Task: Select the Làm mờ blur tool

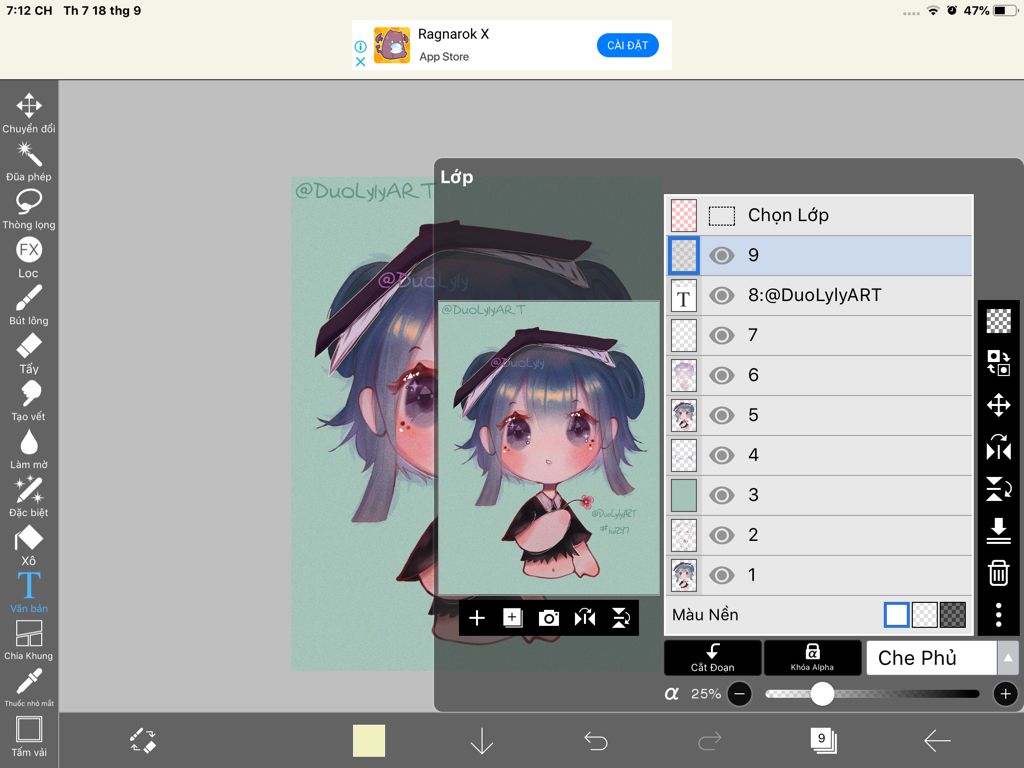Action: coord(29,449)
